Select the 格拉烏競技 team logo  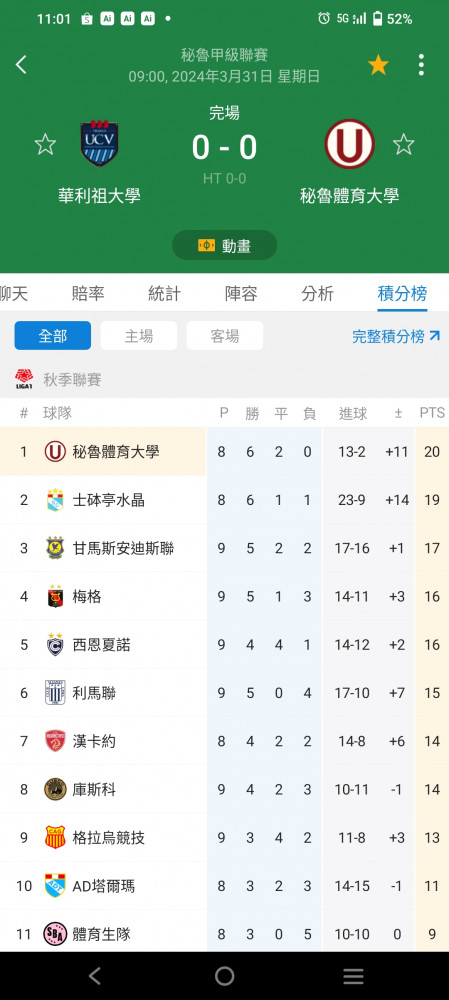click(x=55, y=837)
